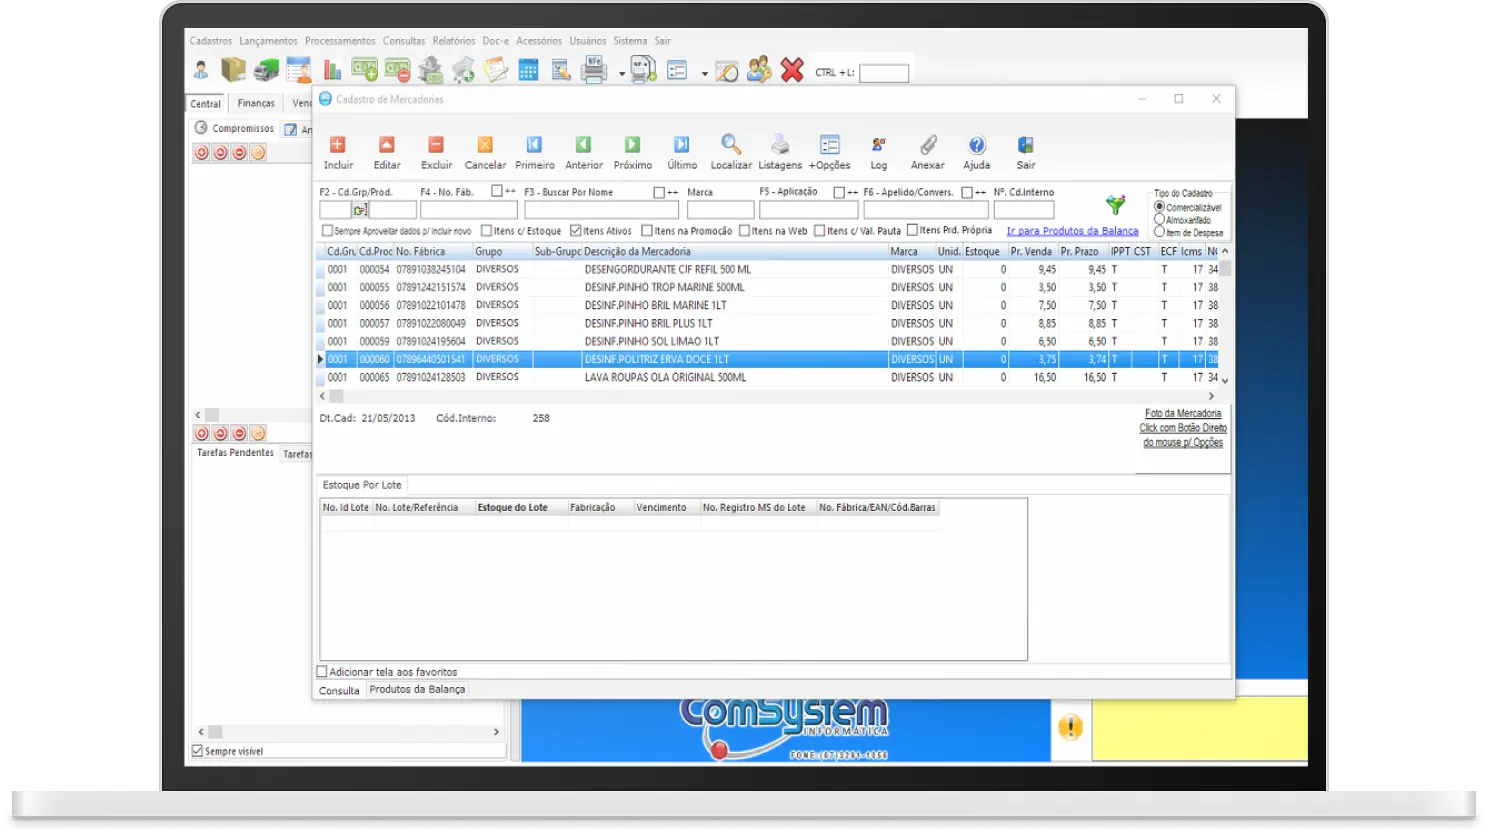Screen dimensions: 1488x831
Task: Open the Lançamentos menu
Action: (x=268, y=41)
